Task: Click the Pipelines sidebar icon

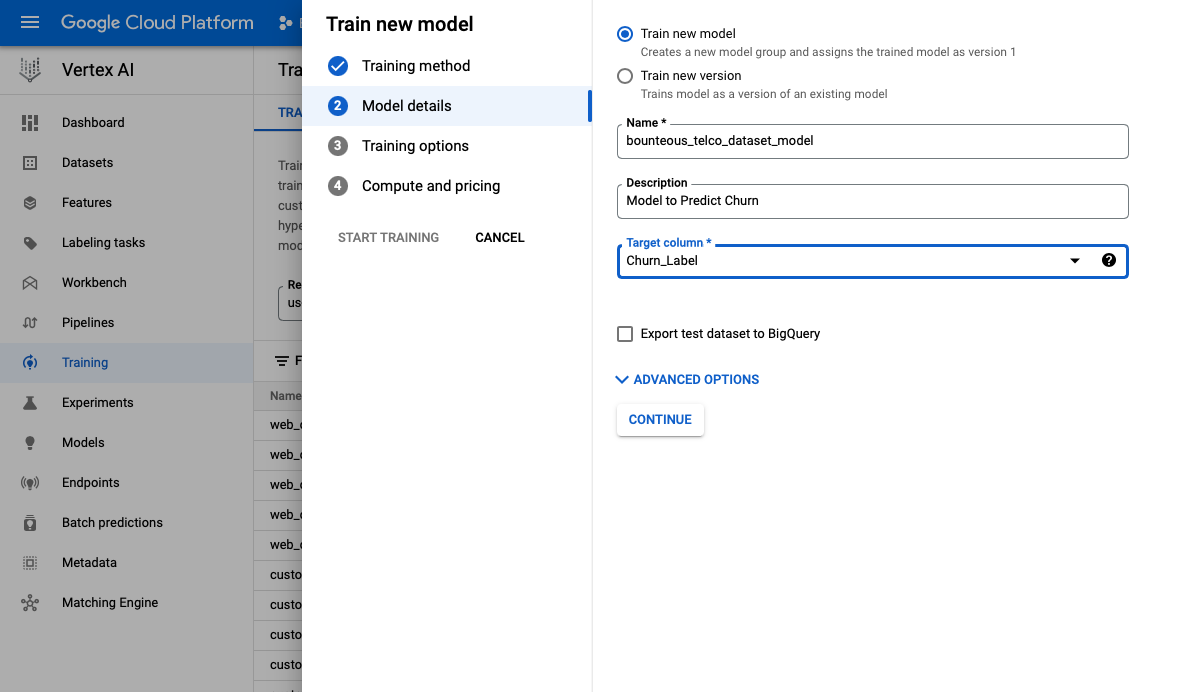Action: (x=30, y=323)
